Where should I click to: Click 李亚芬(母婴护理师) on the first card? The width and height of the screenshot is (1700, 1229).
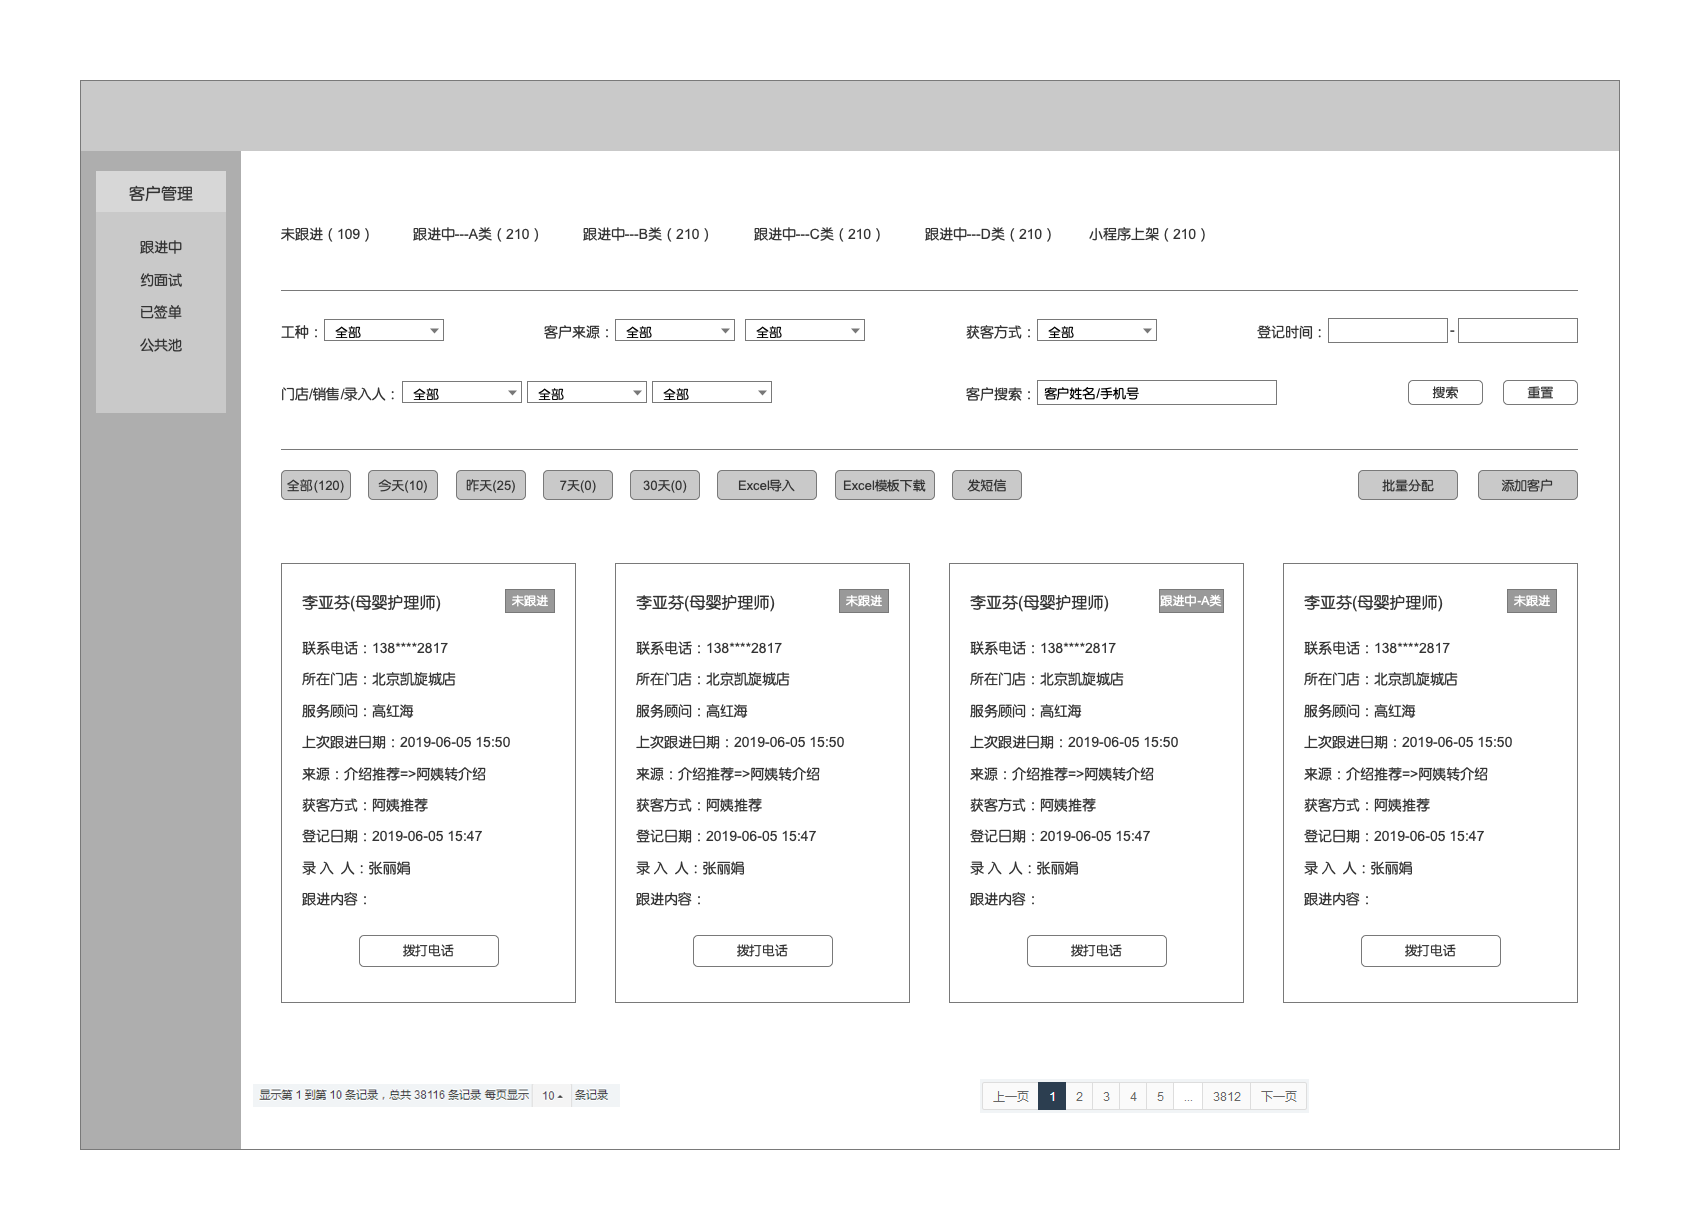(371, 603)
